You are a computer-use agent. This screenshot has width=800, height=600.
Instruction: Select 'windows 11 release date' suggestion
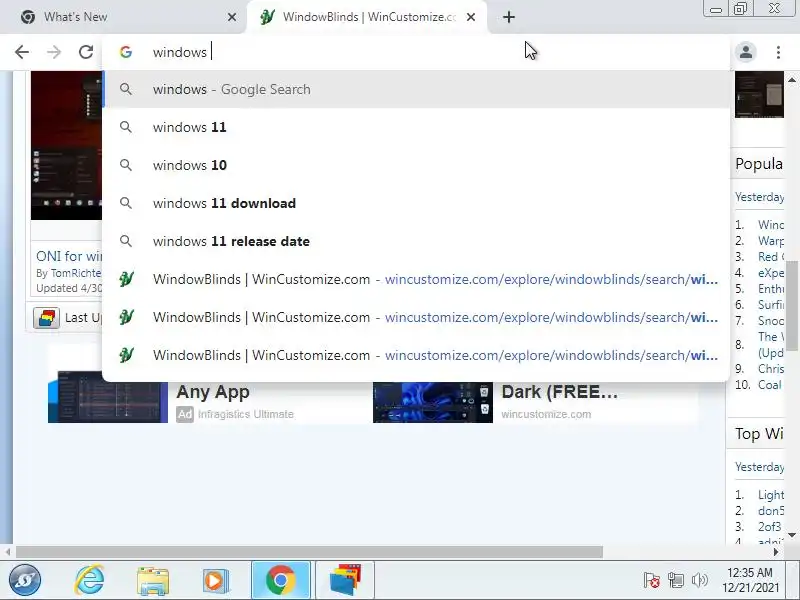(416, 241)
